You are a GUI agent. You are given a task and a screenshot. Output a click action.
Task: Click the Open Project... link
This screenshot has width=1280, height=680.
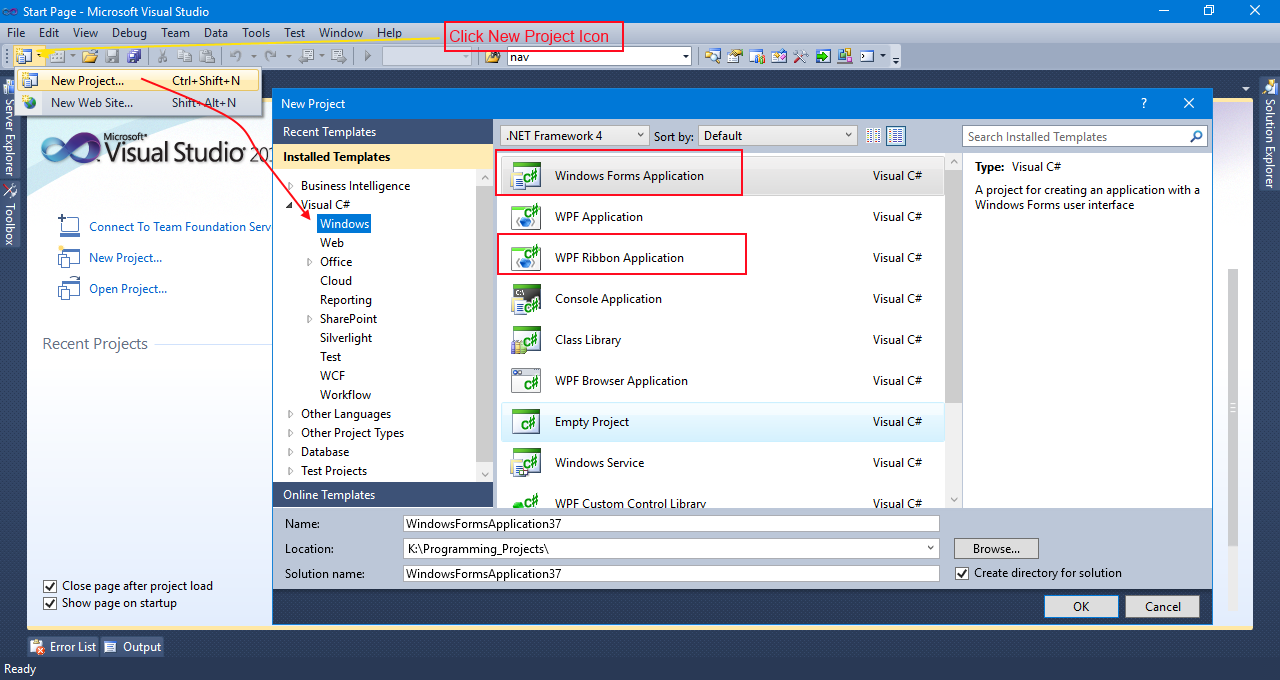pyautogui.click(x=128, y=289)
